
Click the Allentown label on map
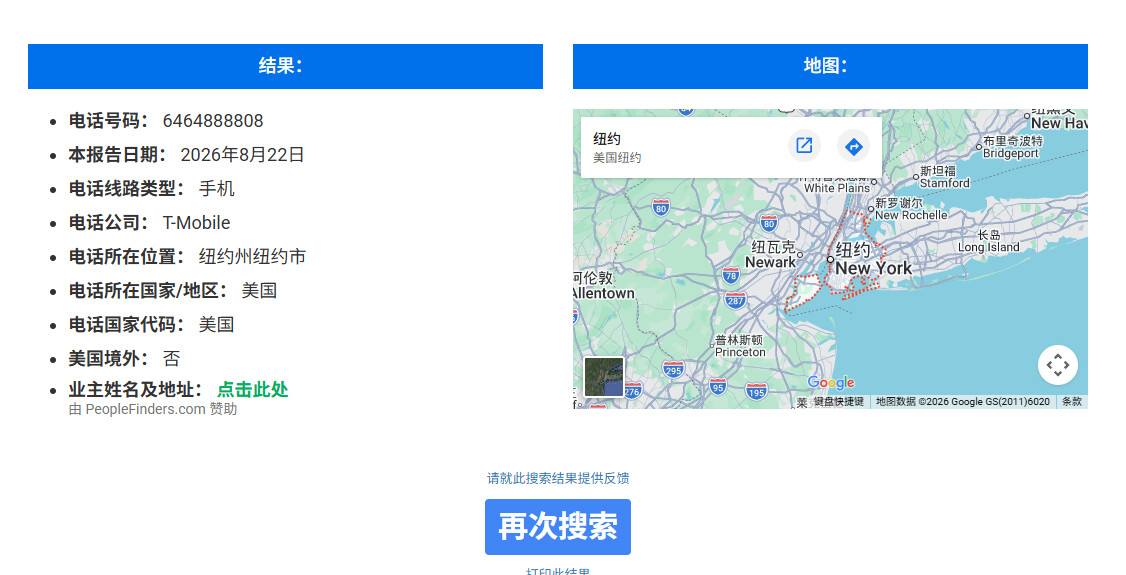604,294
